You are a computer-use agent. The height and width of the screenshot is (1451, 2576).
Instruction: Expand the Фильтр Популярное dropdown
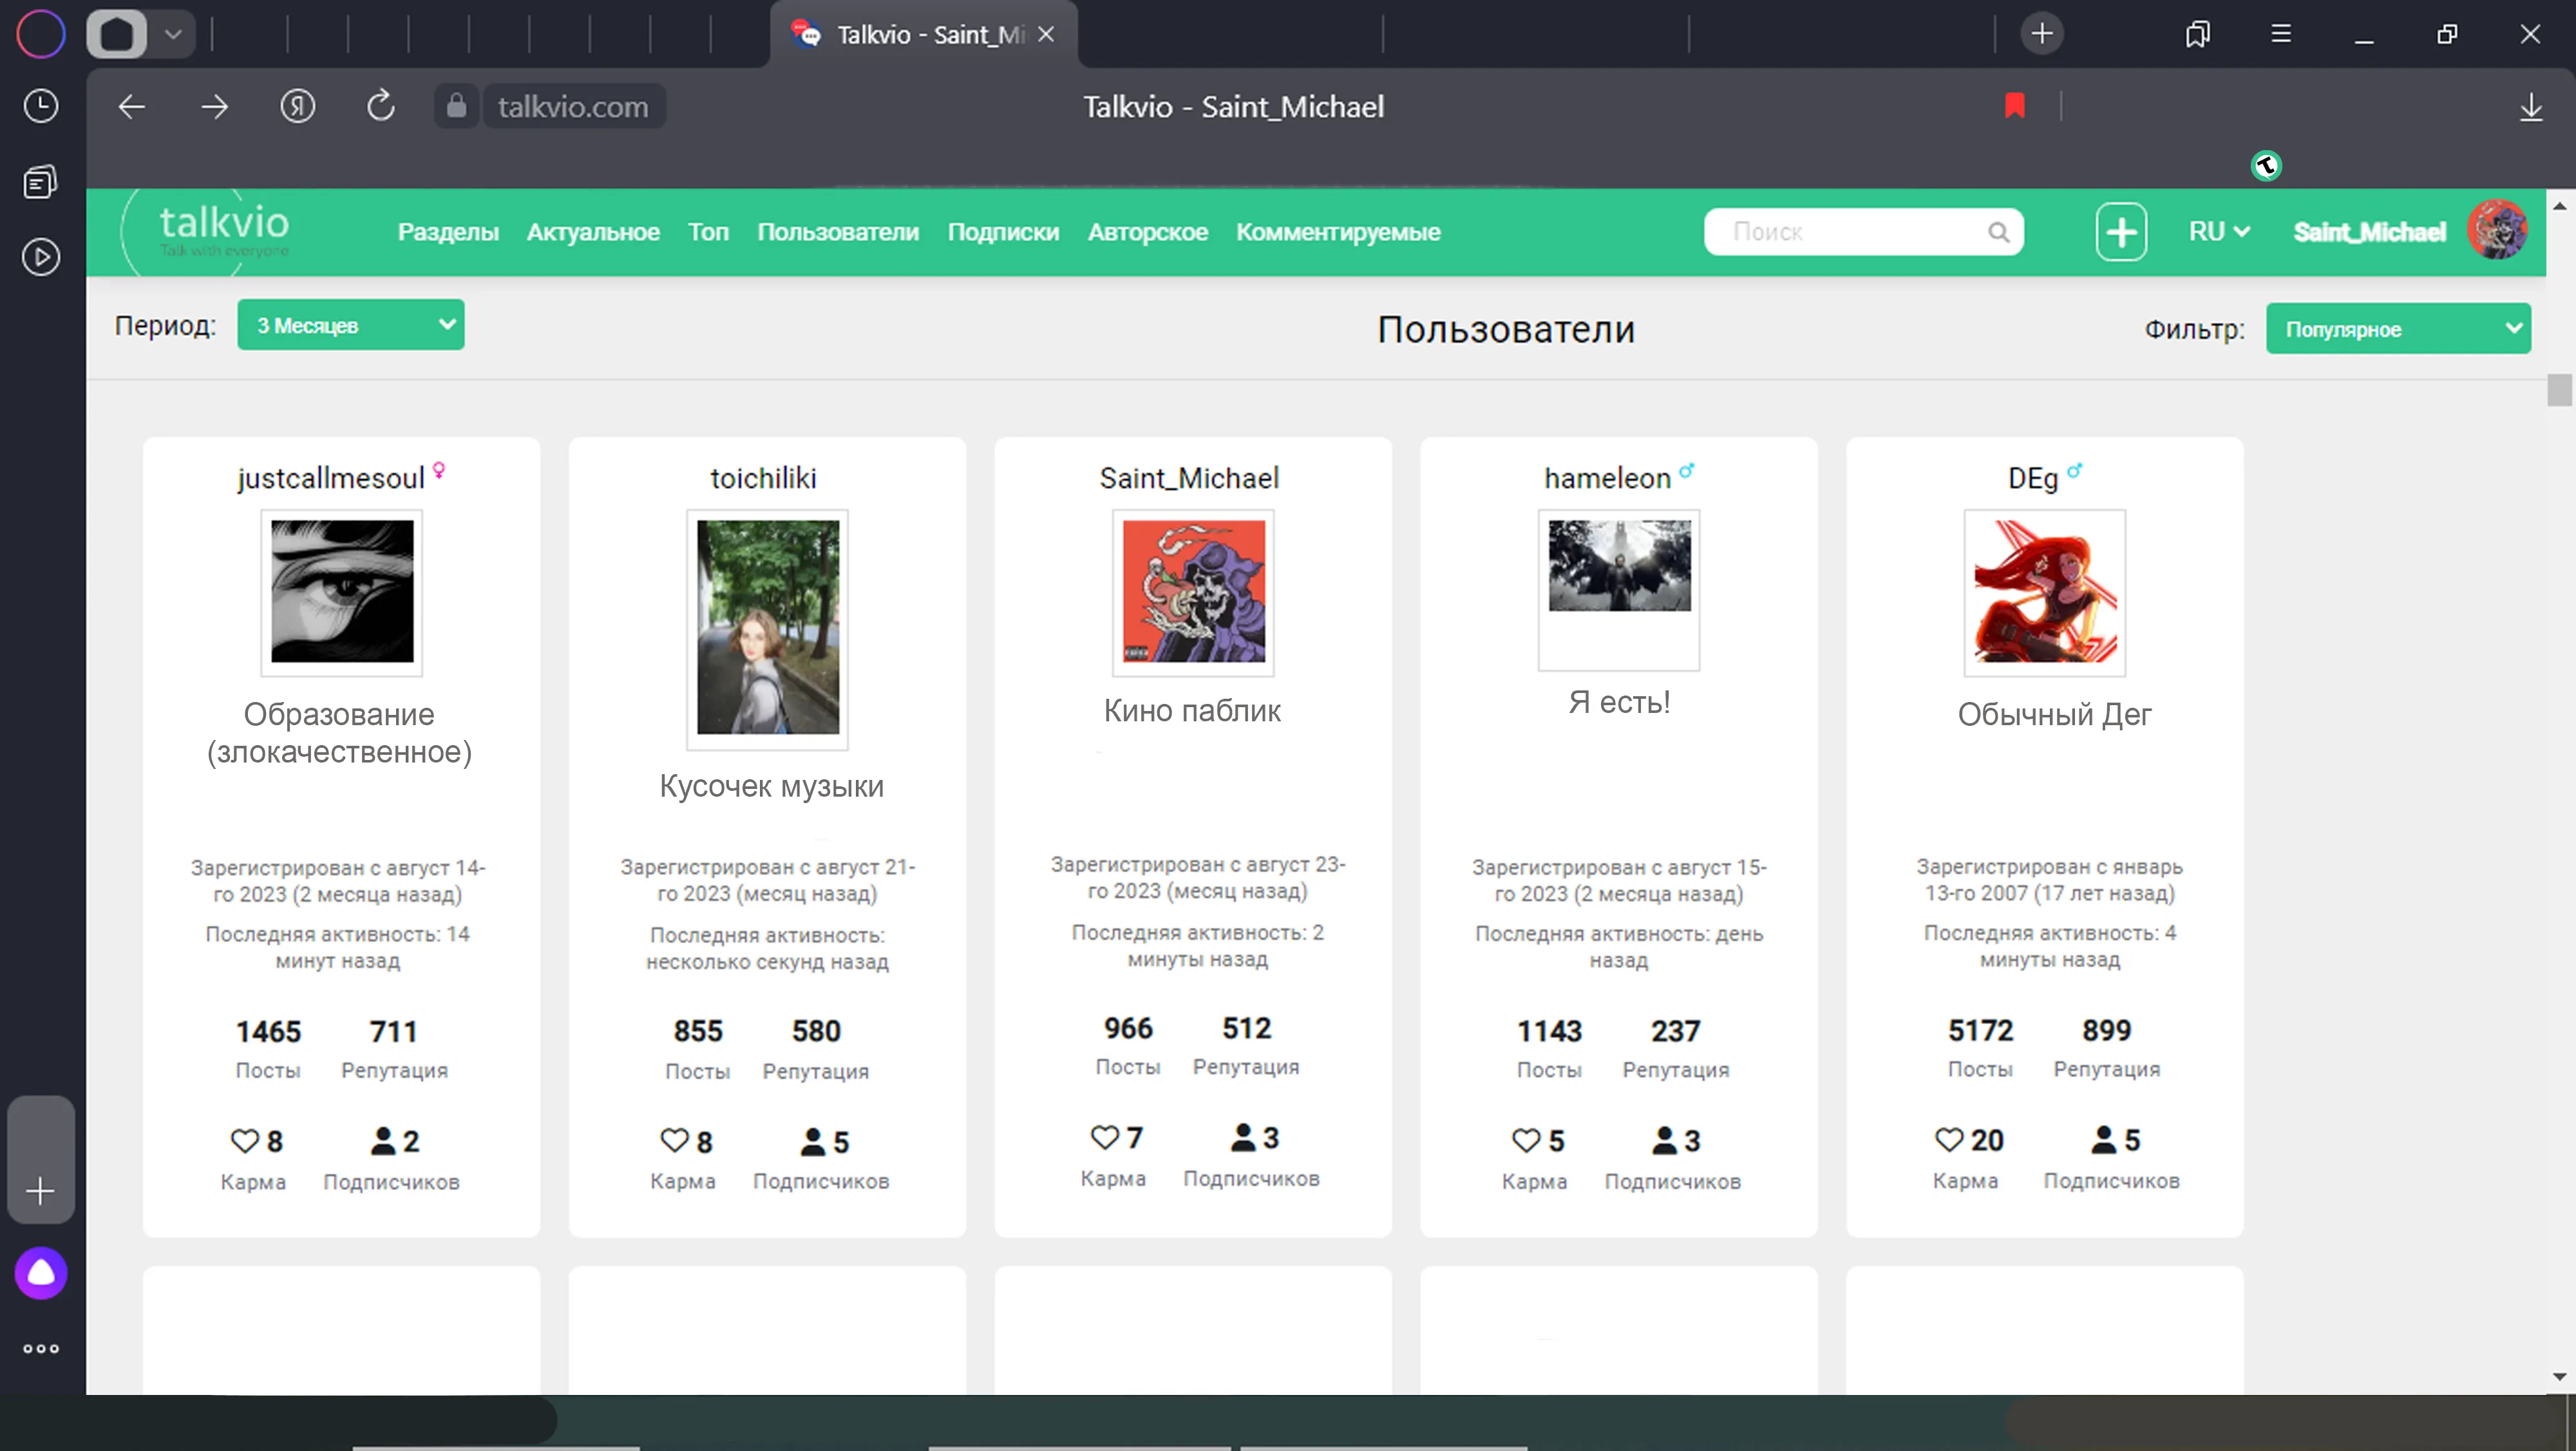pos(2398,329)
